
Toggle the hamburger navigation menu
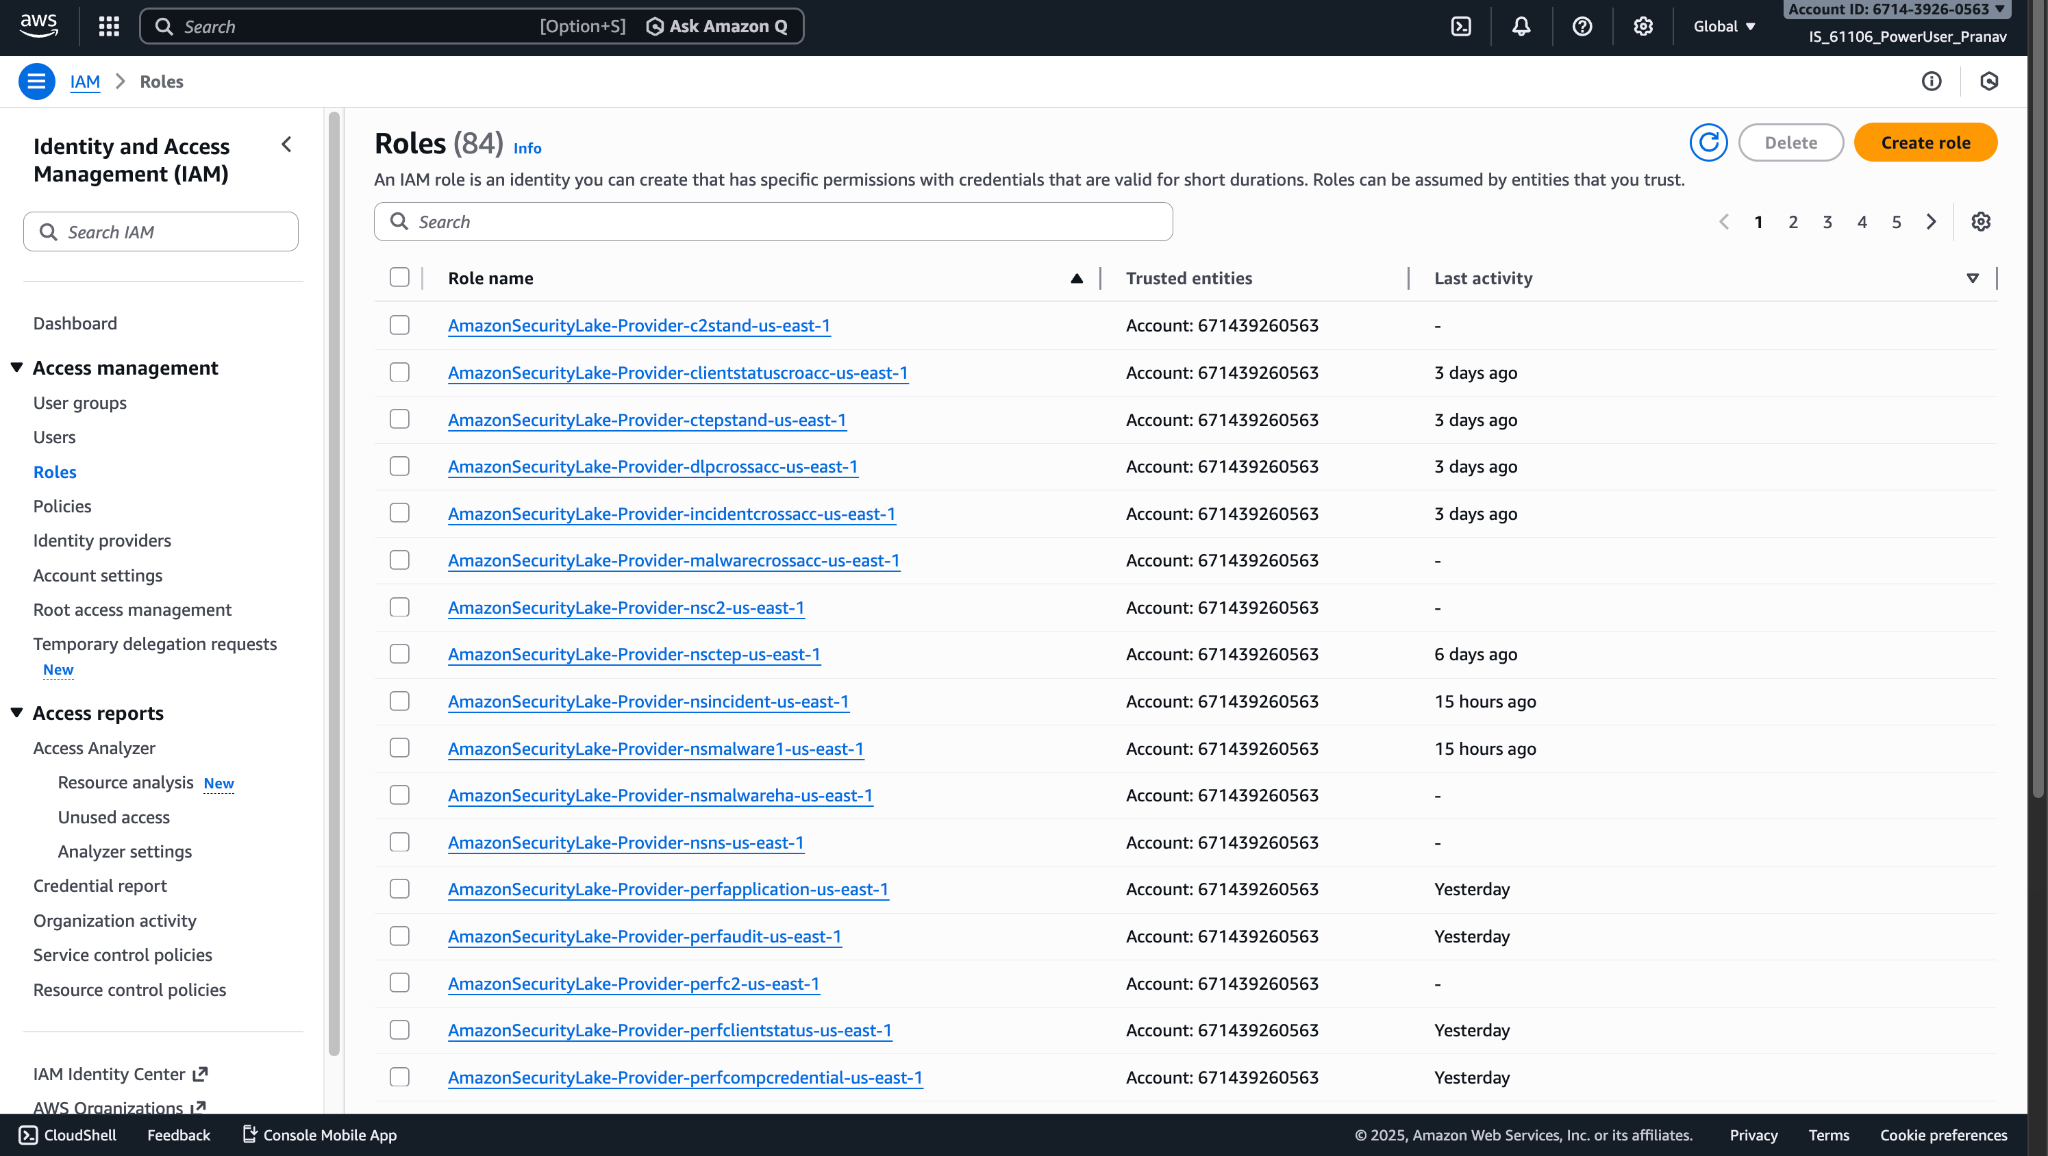(36, 82)
